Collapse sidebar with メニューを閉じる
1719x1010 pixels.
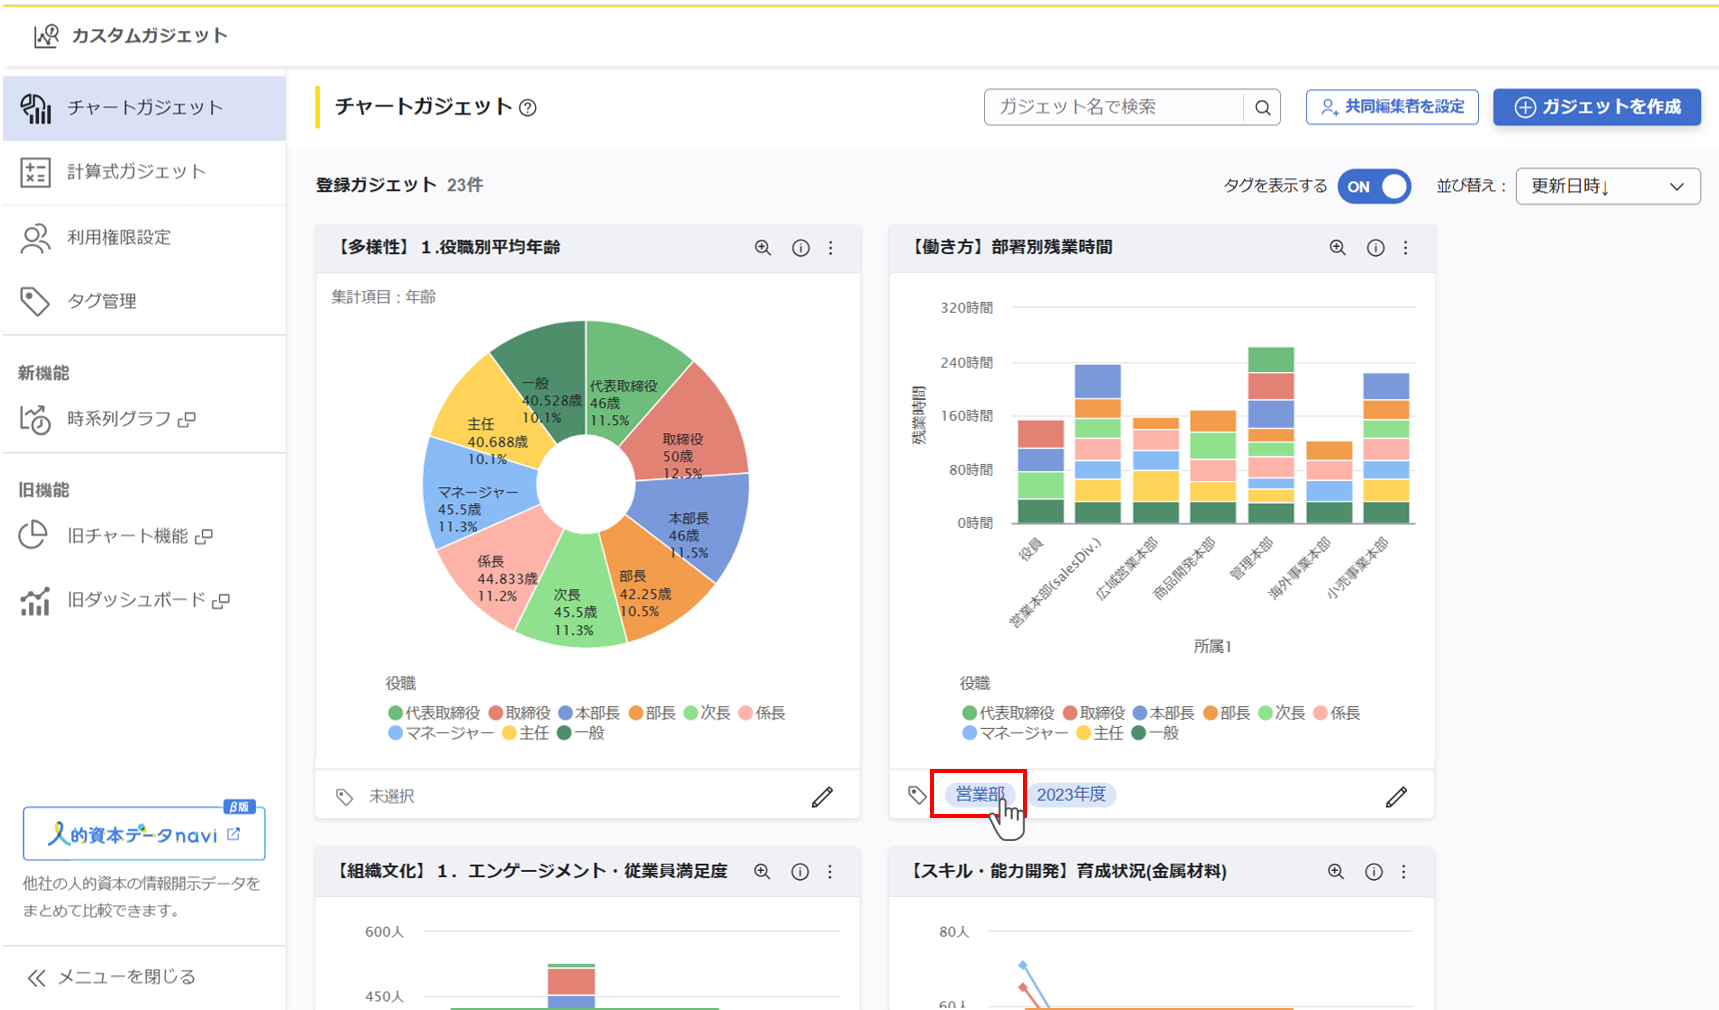[x=112, y=977]
